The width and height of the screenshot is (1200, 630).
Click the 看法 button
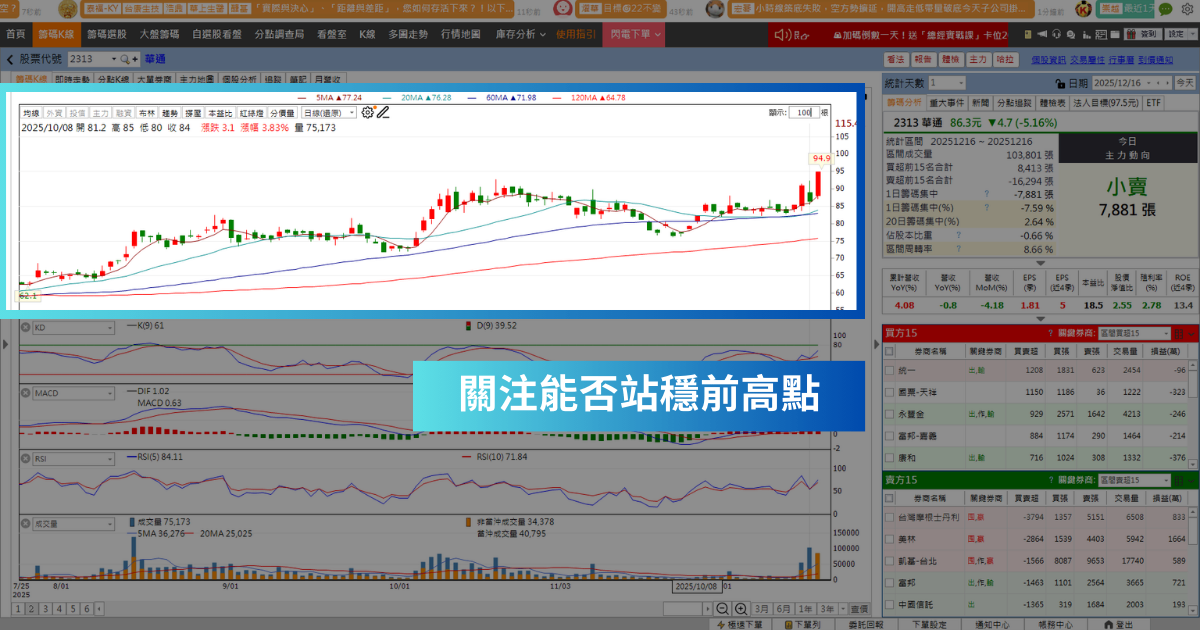pos(896,59)
